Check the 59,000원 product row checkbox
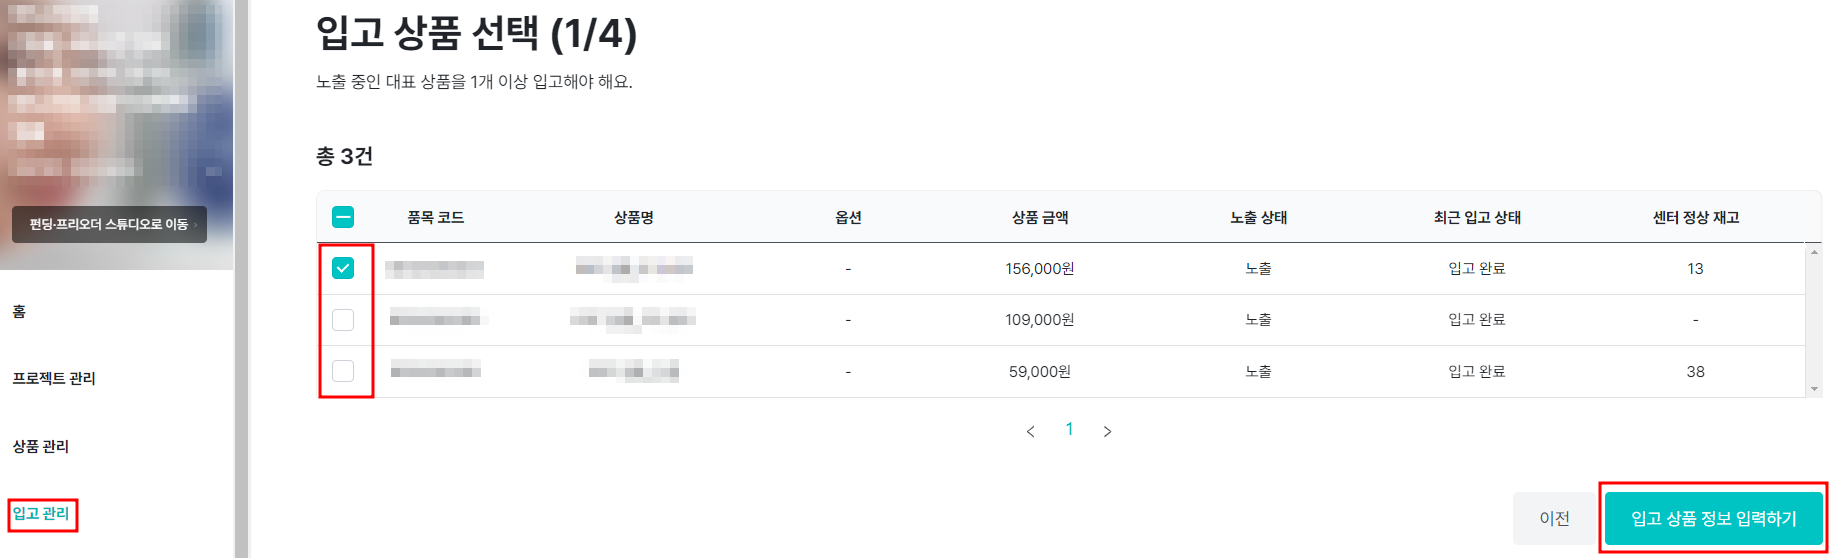The height and width of the screenshot is (558, 1842). [x=343, y=371]
